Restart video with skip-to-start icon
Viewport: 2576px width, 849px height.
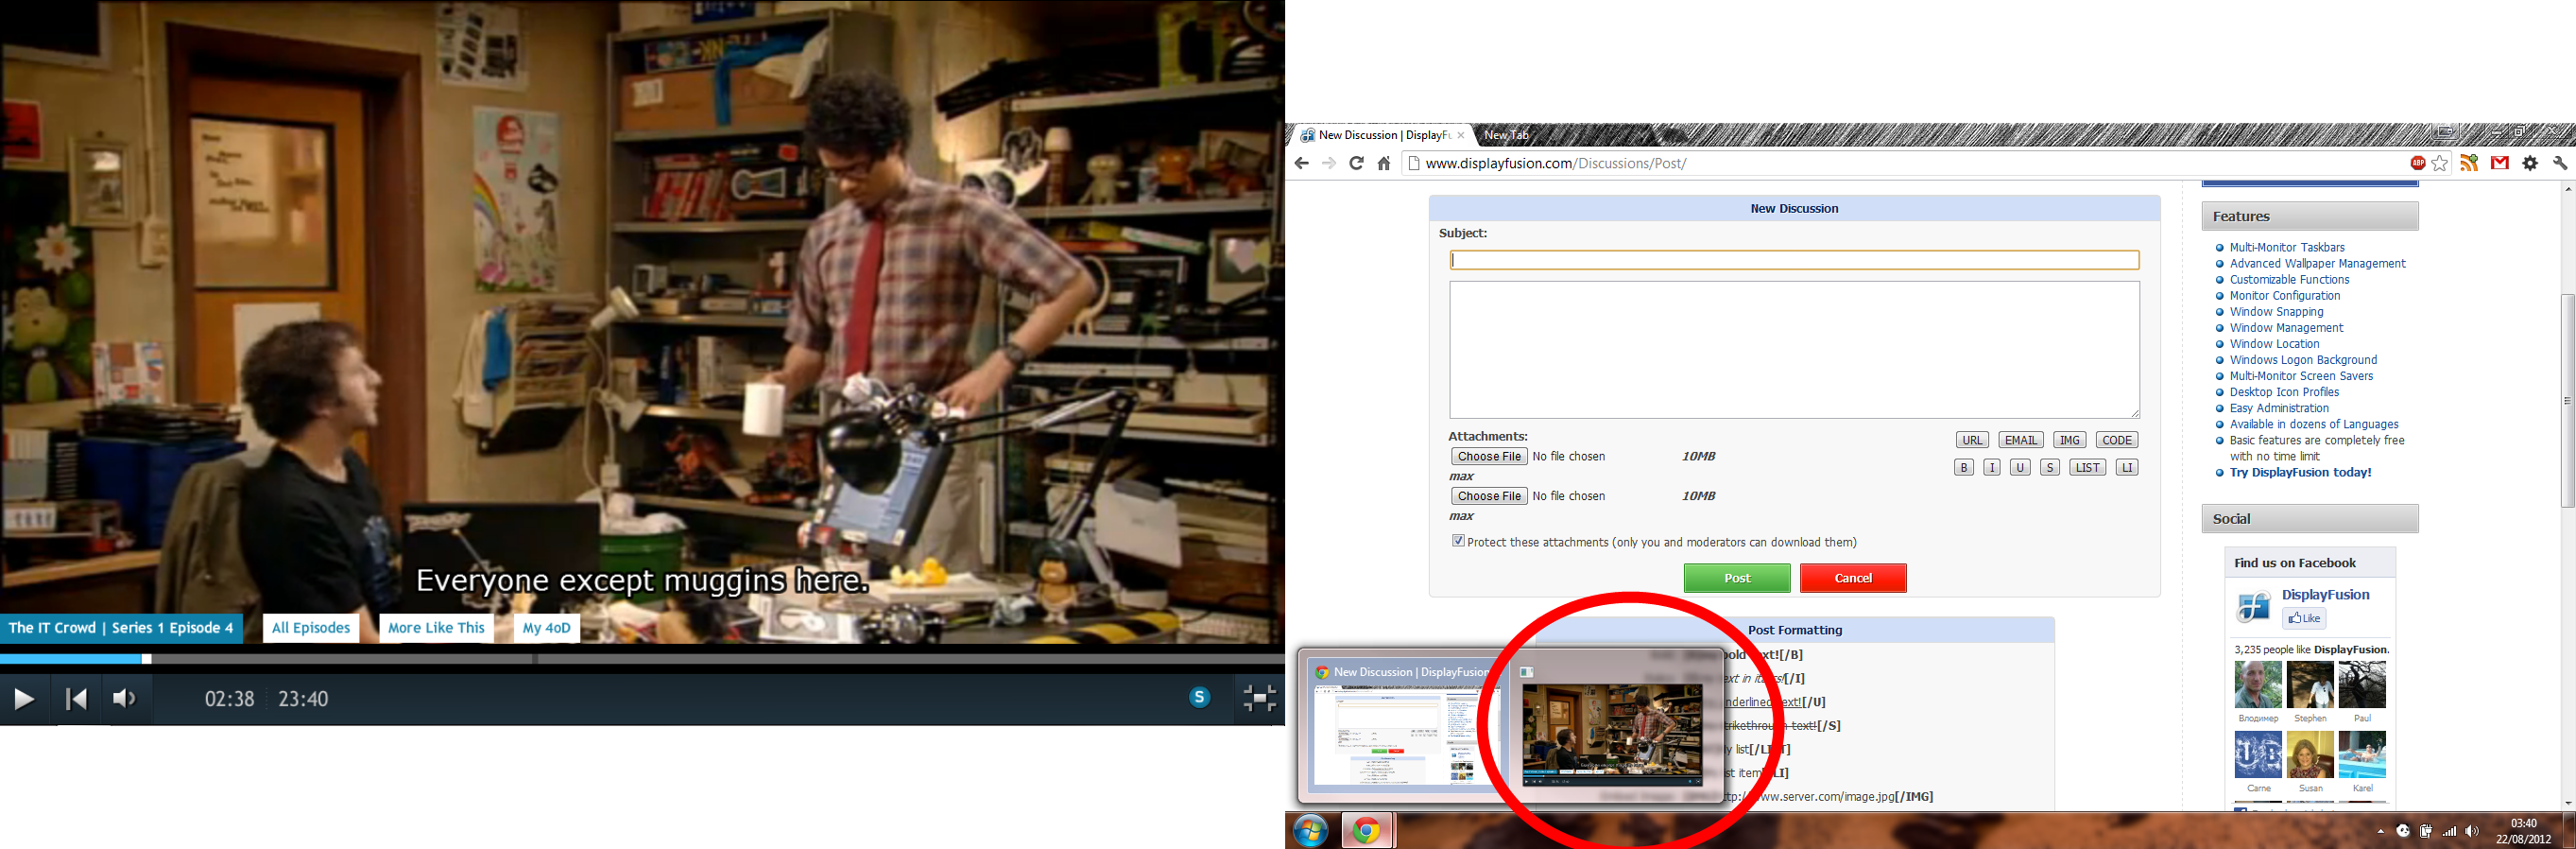[76, 699]
